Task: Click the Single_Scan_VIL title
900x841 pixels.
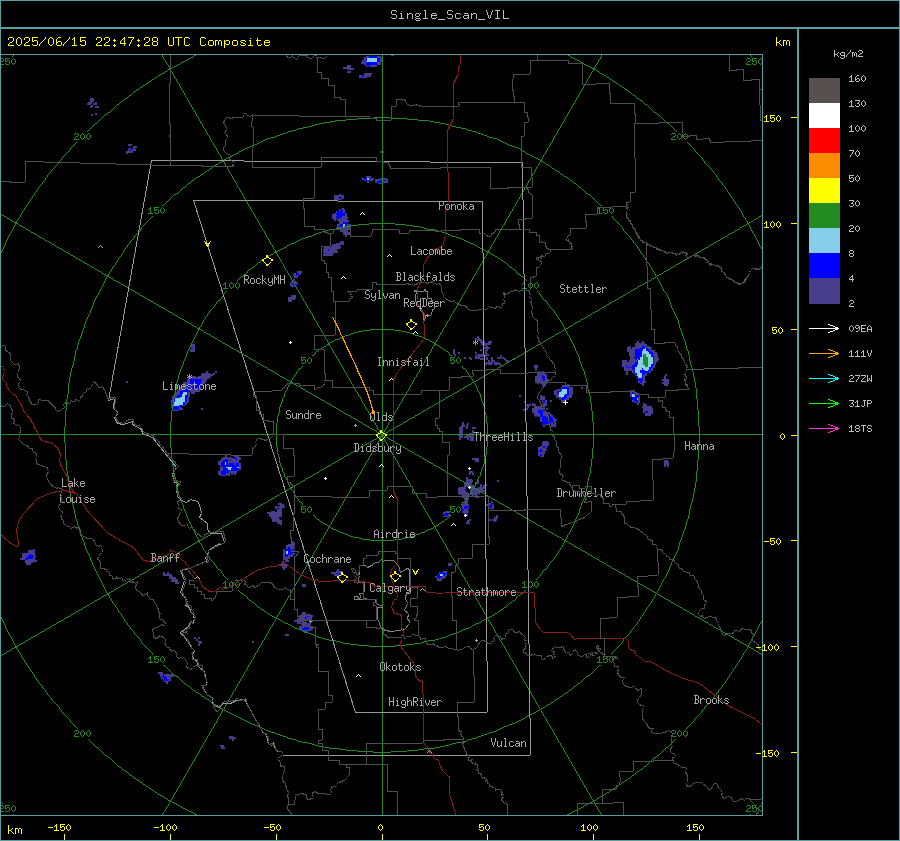Action: (x=449, y=15)
